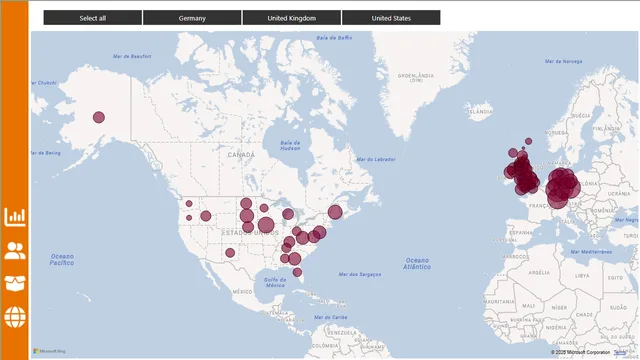Click the Baía de Hudson label
This screenshot has width=640, height=360.
290,145
